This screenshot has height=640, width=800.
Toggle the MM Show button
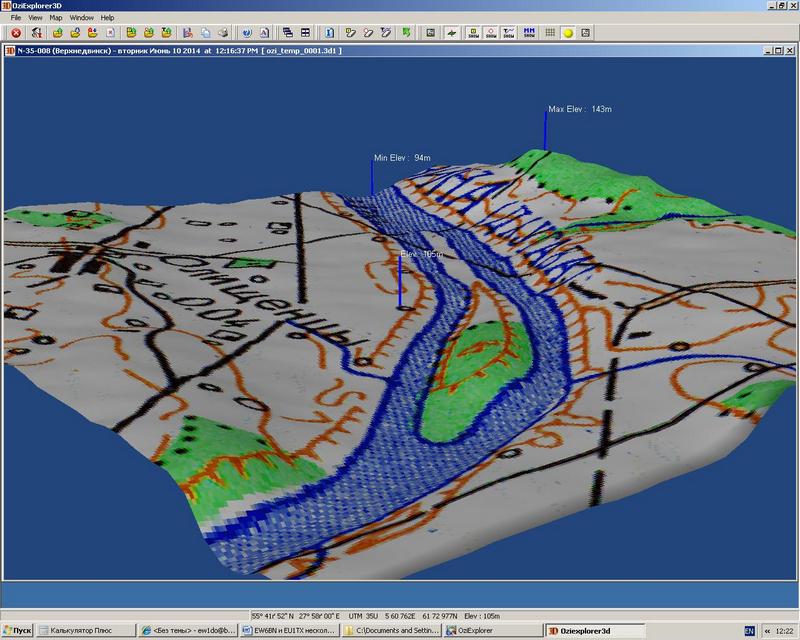click(529, 33)
